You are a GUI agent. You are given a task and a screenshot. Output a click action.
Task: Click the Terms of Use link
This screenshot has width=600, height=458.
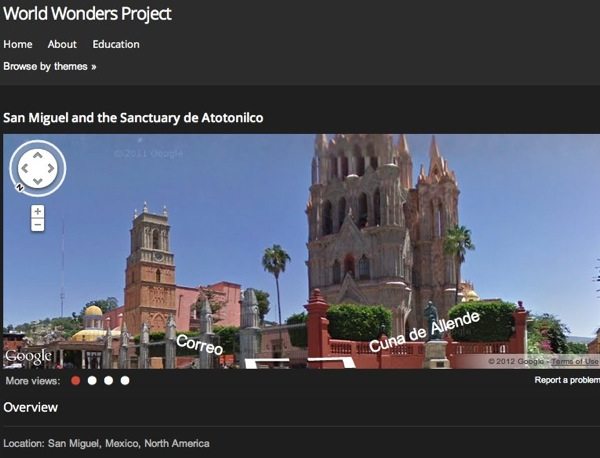(575, 362)
